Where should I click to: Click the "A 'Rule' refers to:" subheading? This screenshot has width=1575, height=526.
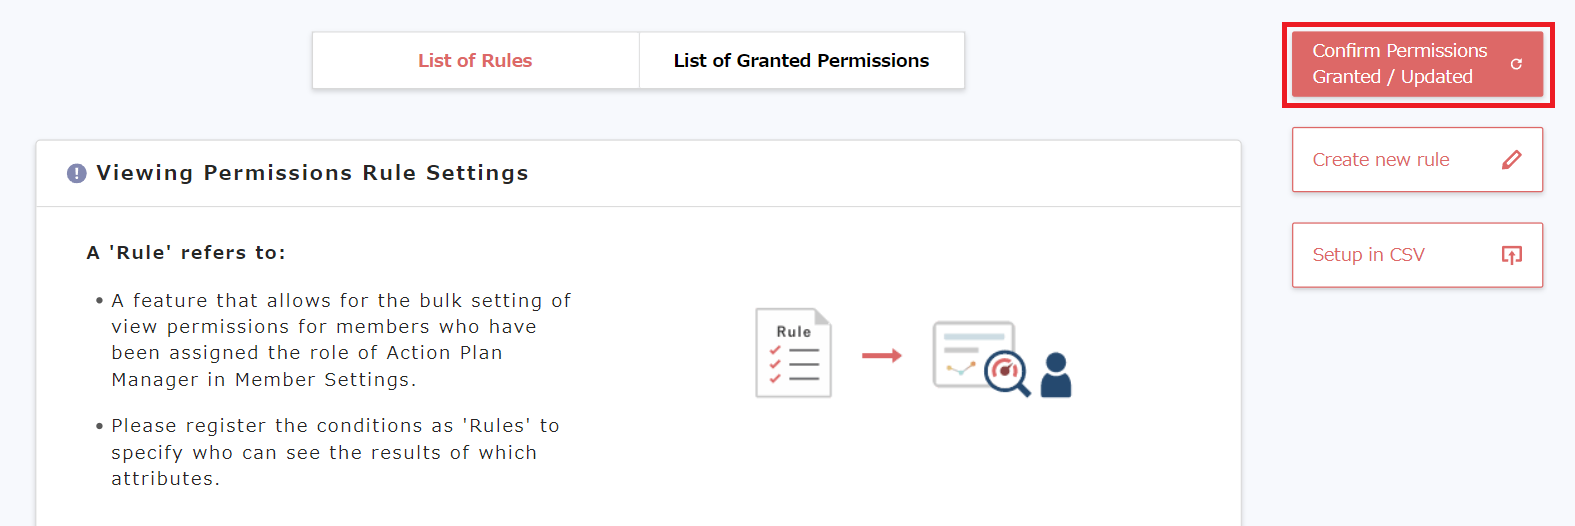[x=186, y=253]
